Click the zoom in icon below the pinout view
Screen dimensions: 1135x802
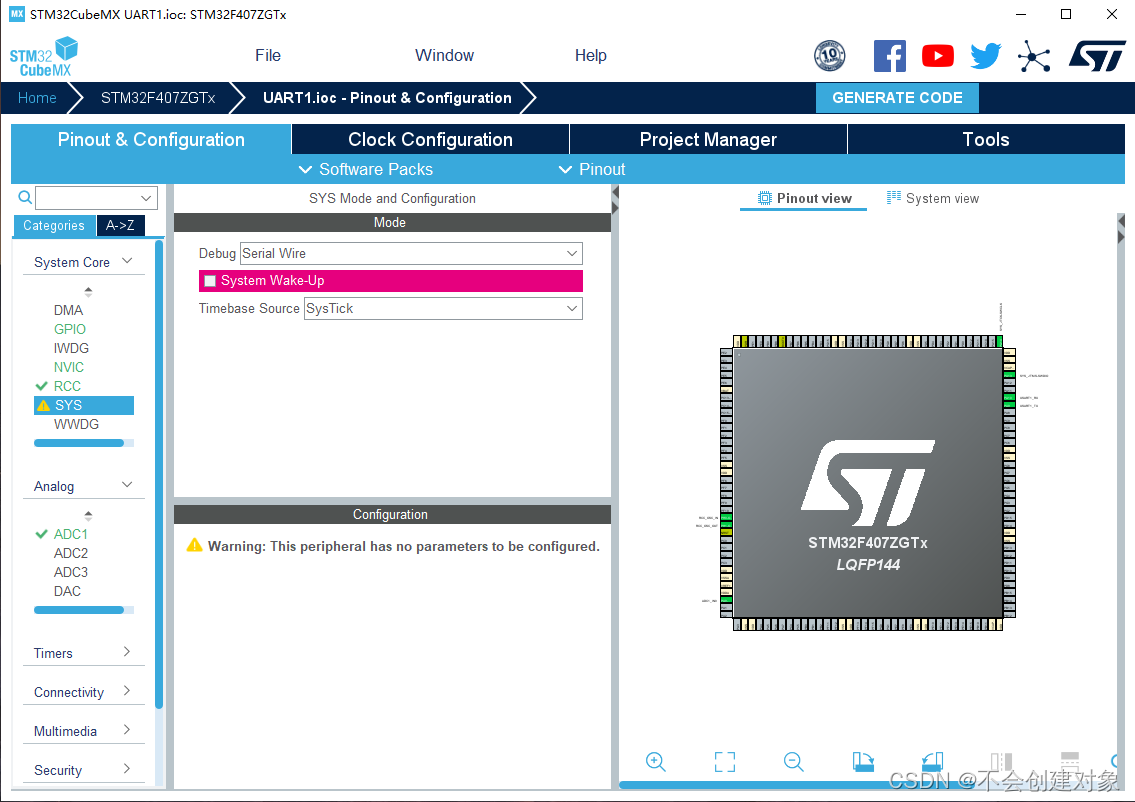pos(656,762)
